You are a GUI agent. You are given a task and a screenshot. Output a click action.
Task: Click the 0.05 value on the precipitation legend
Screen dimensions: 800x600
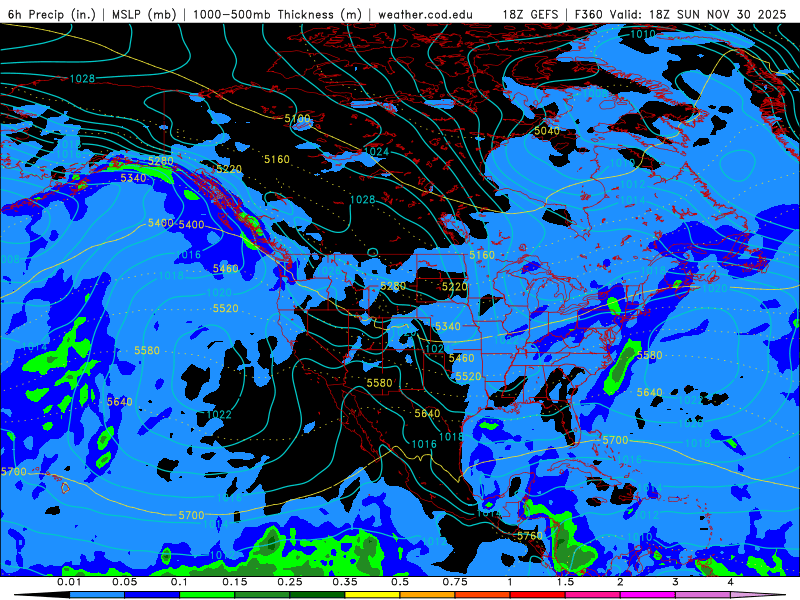(124, 582)
